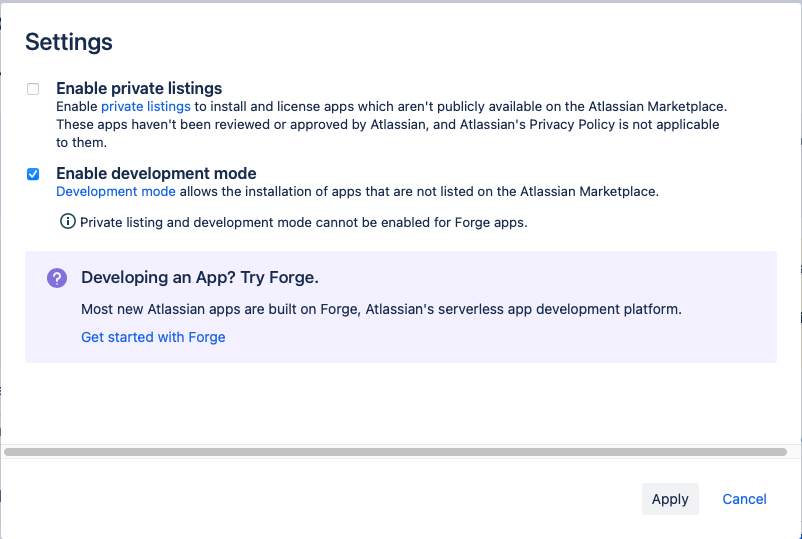Click the info circle icon beside Forge note
Image resolution: width=802 pixels, height=539 pixels.
pyautogui.click(x=68, y=222)
